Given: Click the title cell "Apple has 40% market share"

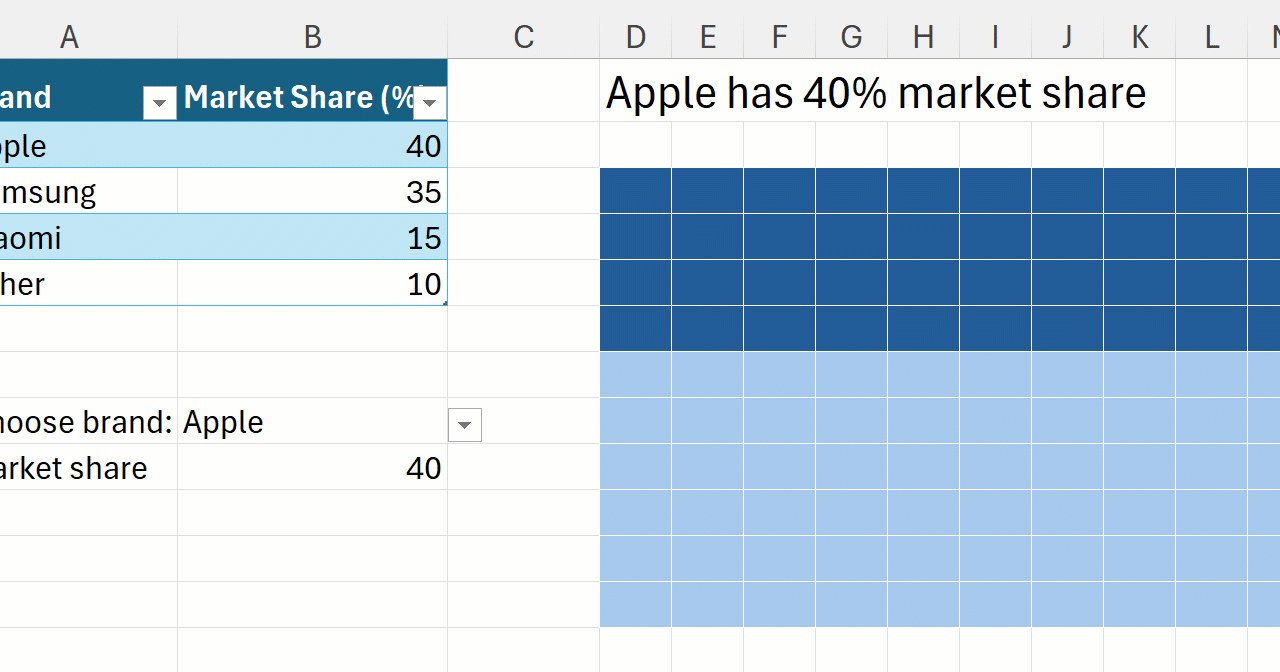Looking at the screenshot, I should [875, 93].
